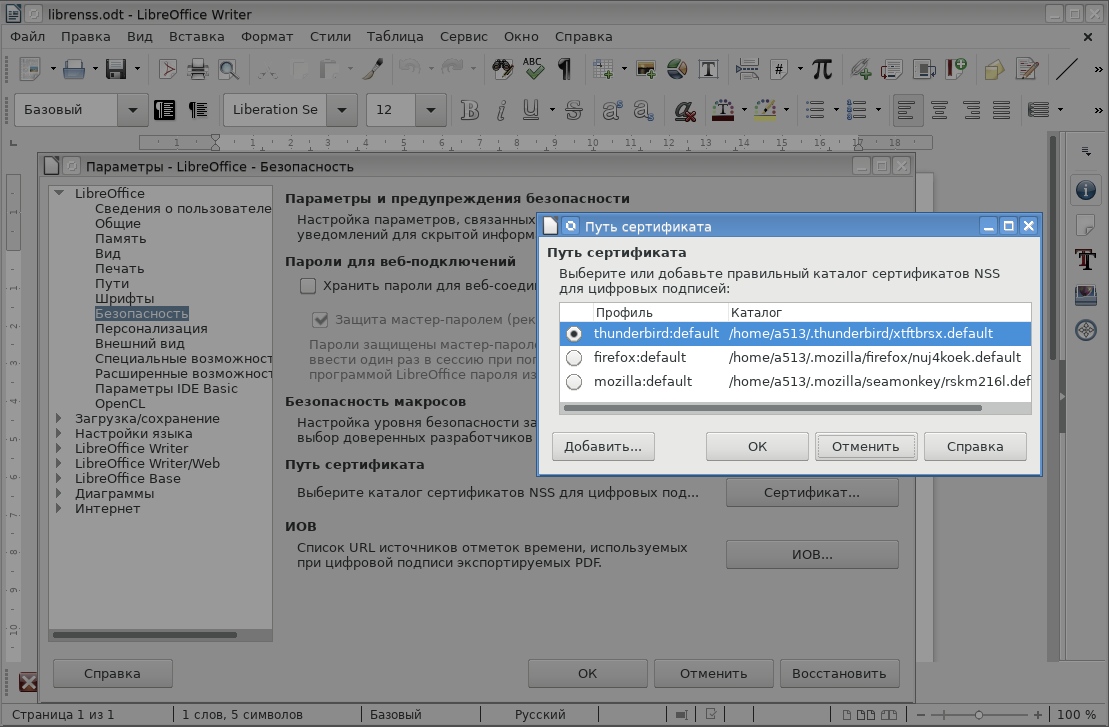Screen dimensions: 1109x727
Task: Click 'Справка' in certificate path dialog
Action: point(975,447)
